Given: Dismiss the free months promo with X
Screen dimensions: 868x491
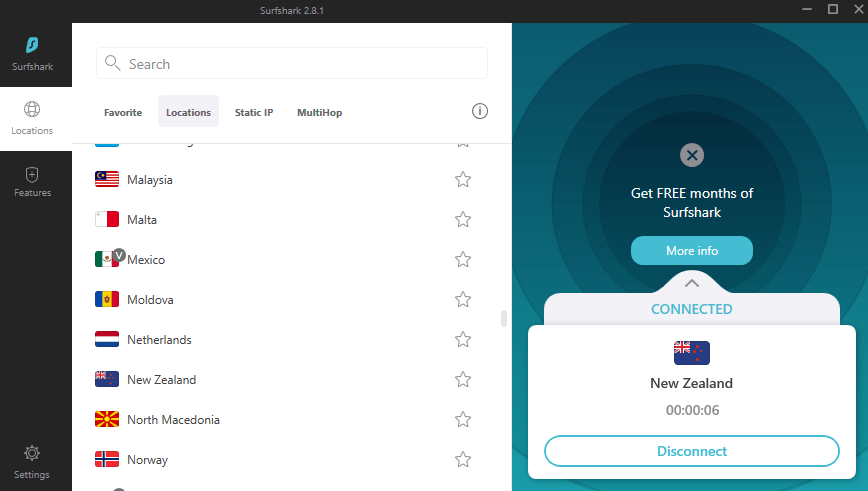Looking at the screenshot, I should [692, 155].
